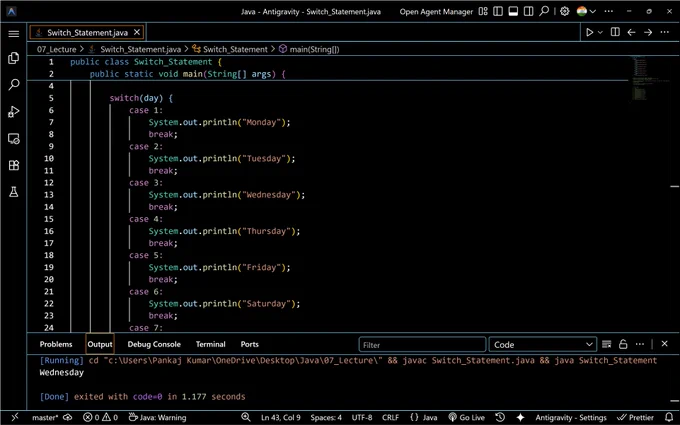
Task: Click the title bar search magnifier
Action: pos(544,11)
